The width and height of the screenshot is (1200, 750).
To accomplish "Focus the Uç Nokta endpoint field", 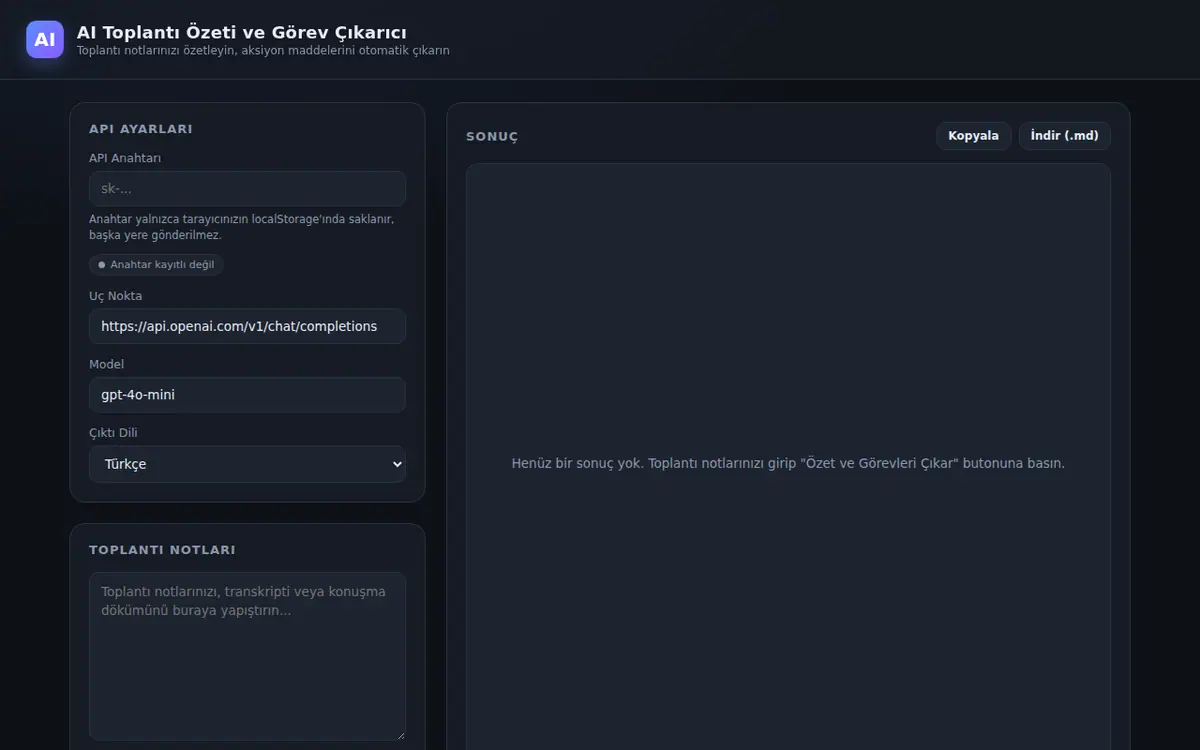I will tap(247, 326).
